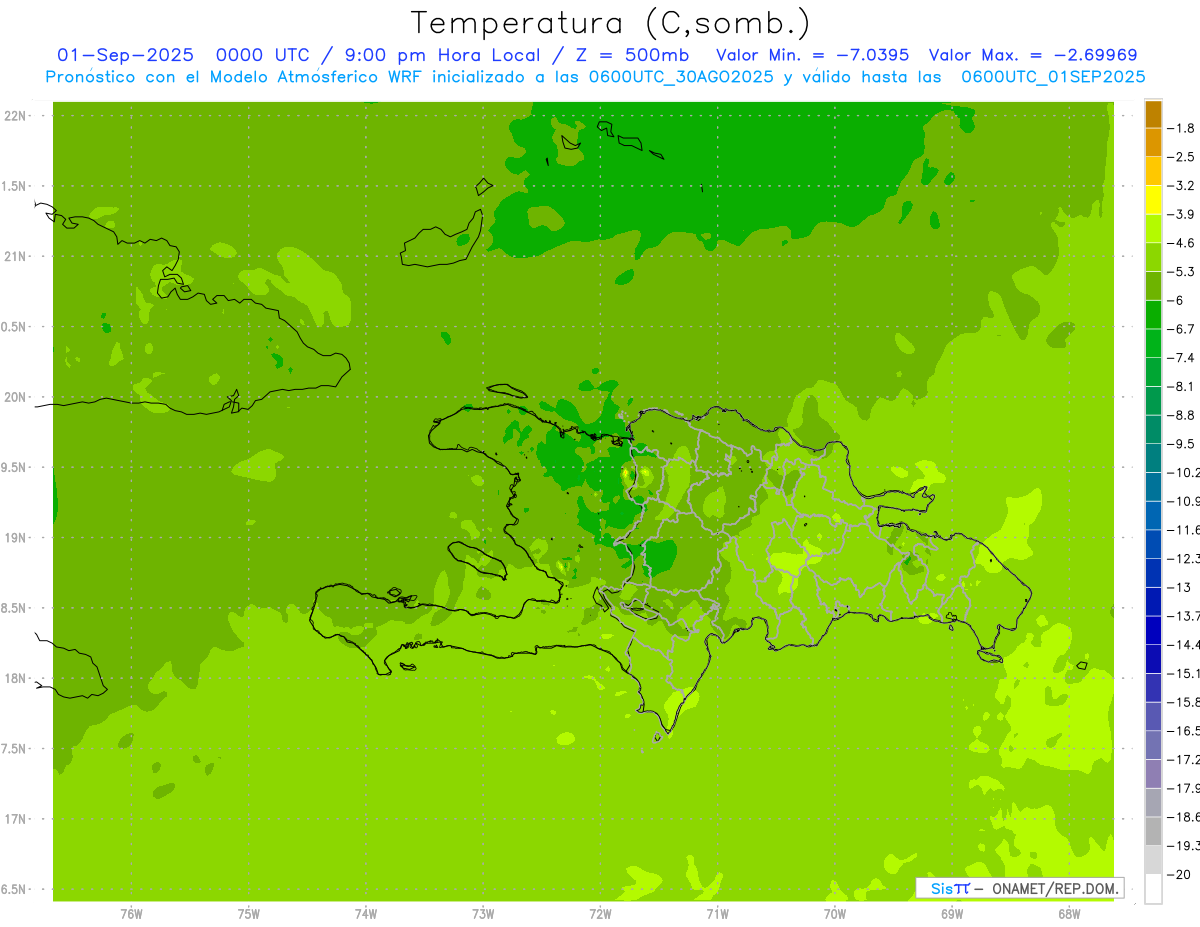The image size is (1200, 927).
Task: Click the "Z = 500mb" level label
Action: coord(632,55)
